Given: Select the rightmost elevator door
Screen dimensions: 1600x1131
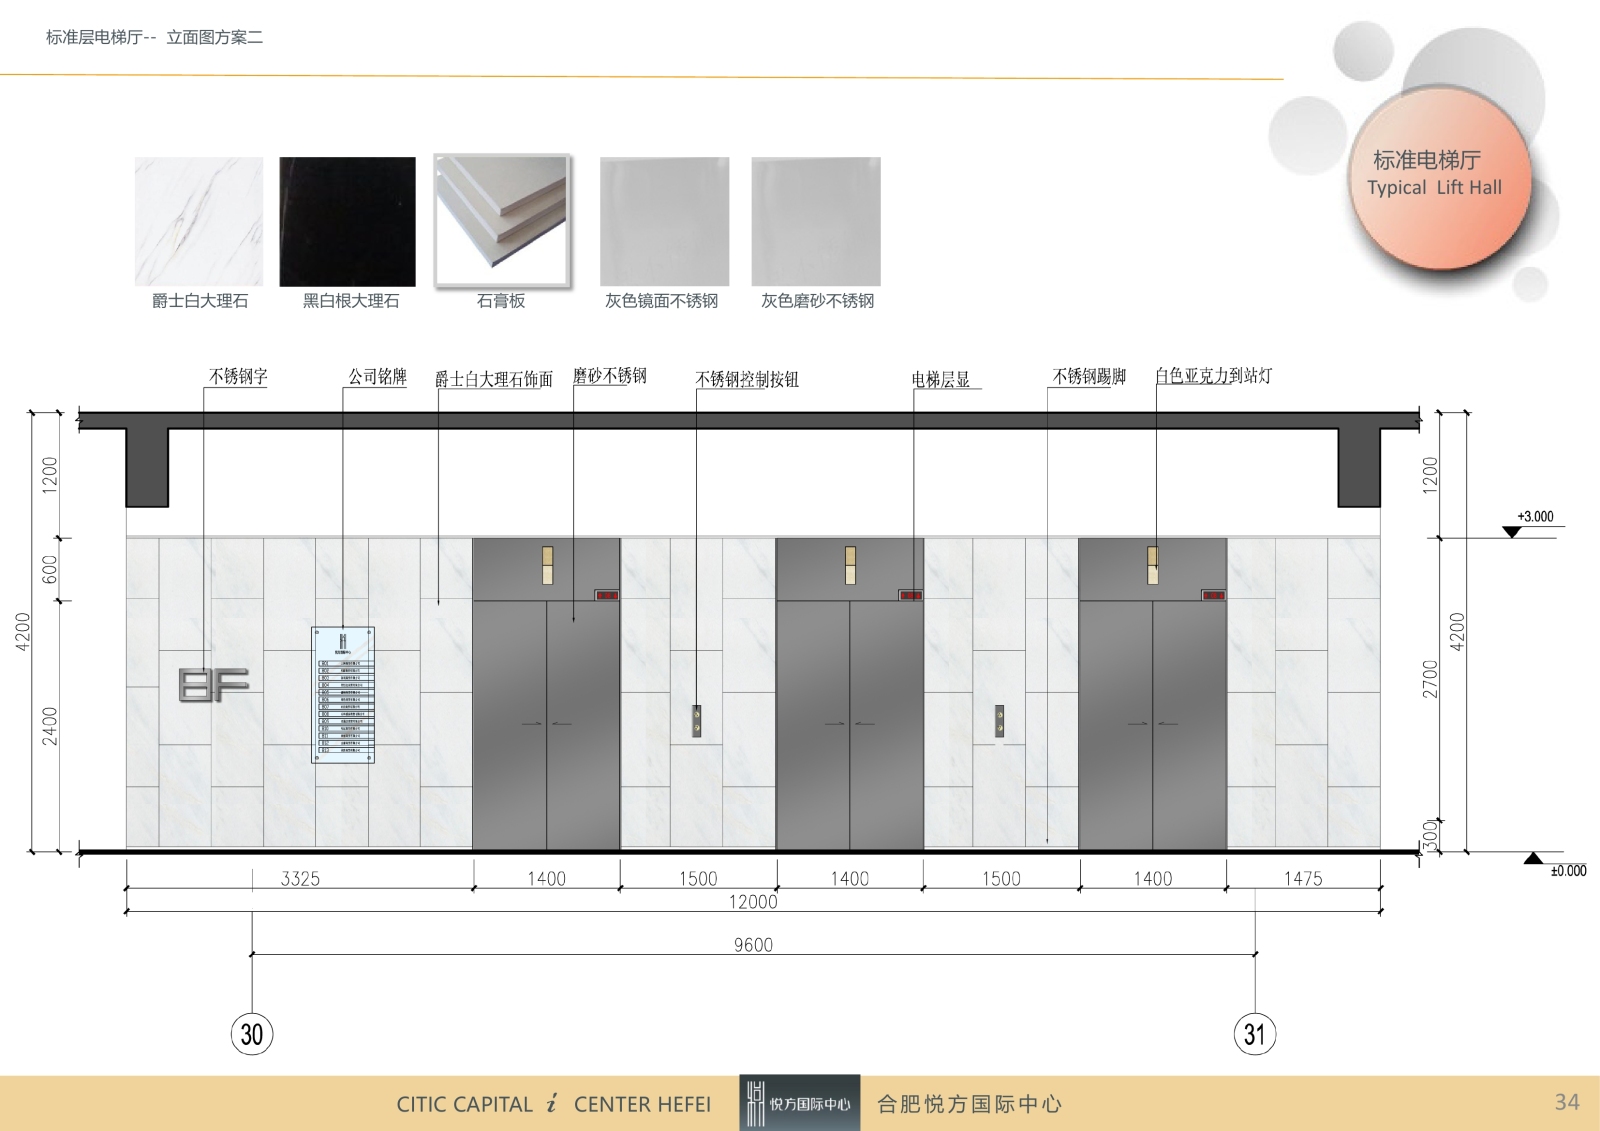Looking at the screenshot, I should 1153,725.
